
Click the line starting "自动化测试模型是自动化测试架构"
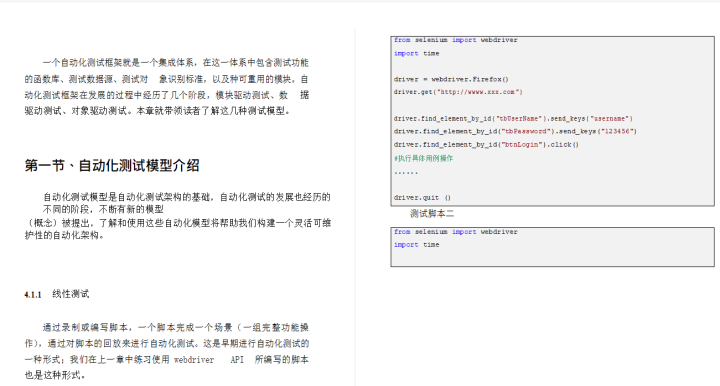coord(186,197)
